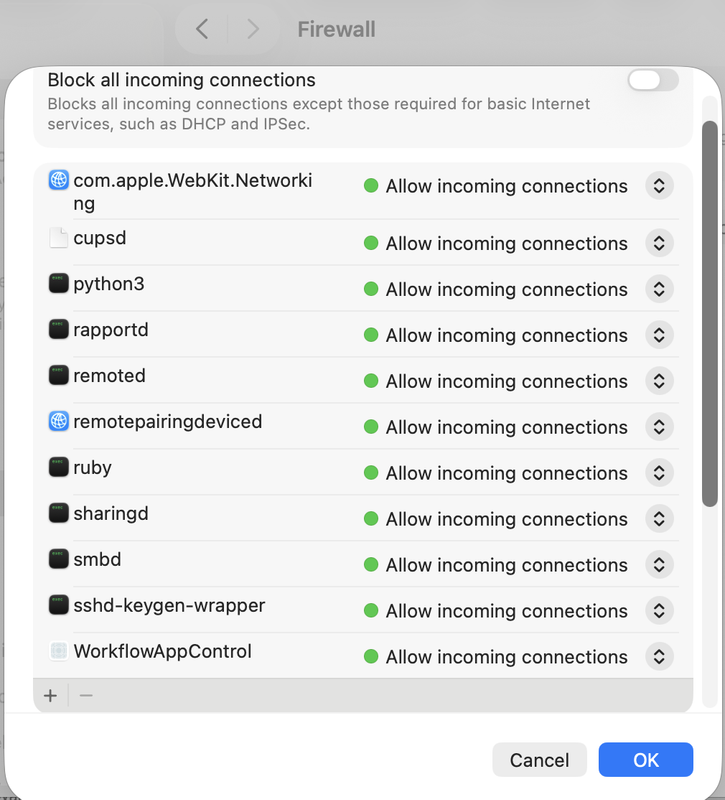Select the remotepairingdeviced row name
This screenshot has height=800, width=725.
tap(168, 422)
